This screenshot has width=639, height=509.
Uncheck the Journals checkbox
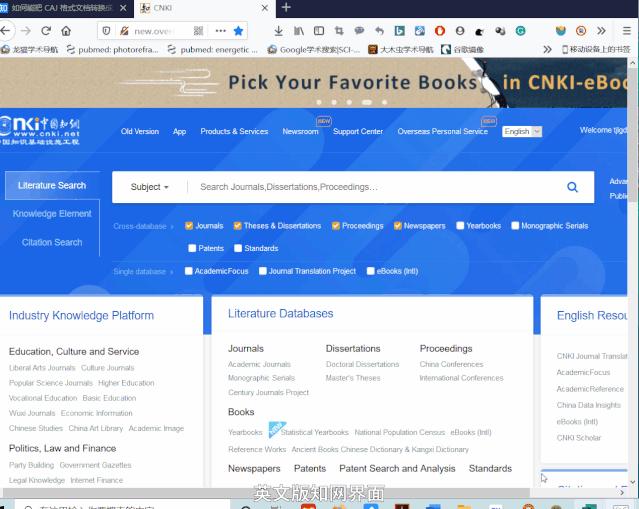pyautogui.click(x=189, y=226)
